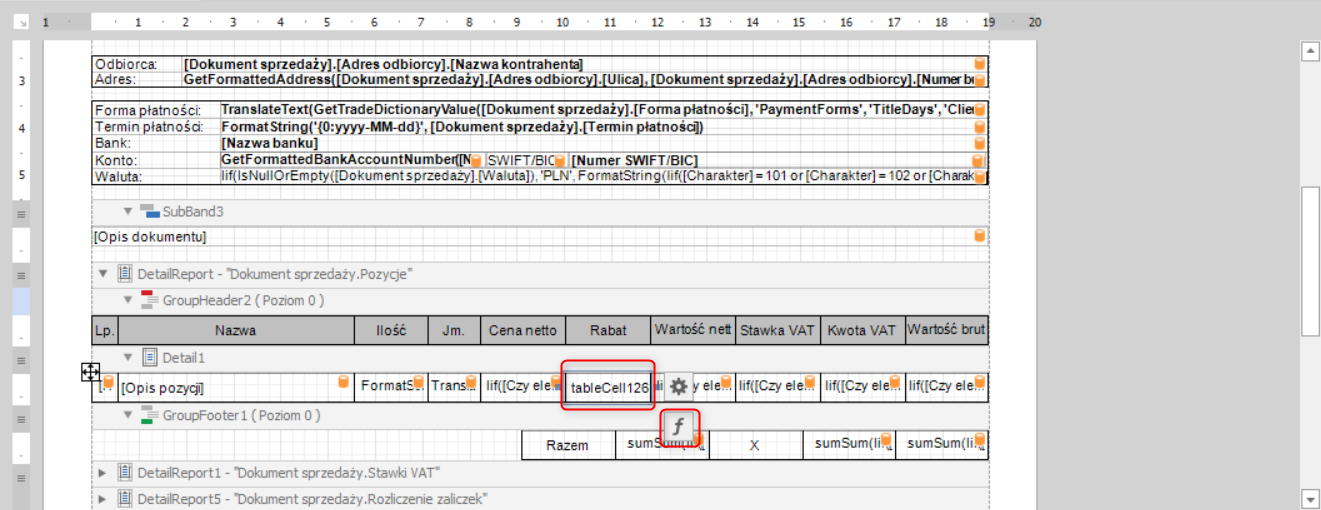Screen dimensions: 1321x510
Task: Collapse the SubBand3 band
Action: coord(128,211)
